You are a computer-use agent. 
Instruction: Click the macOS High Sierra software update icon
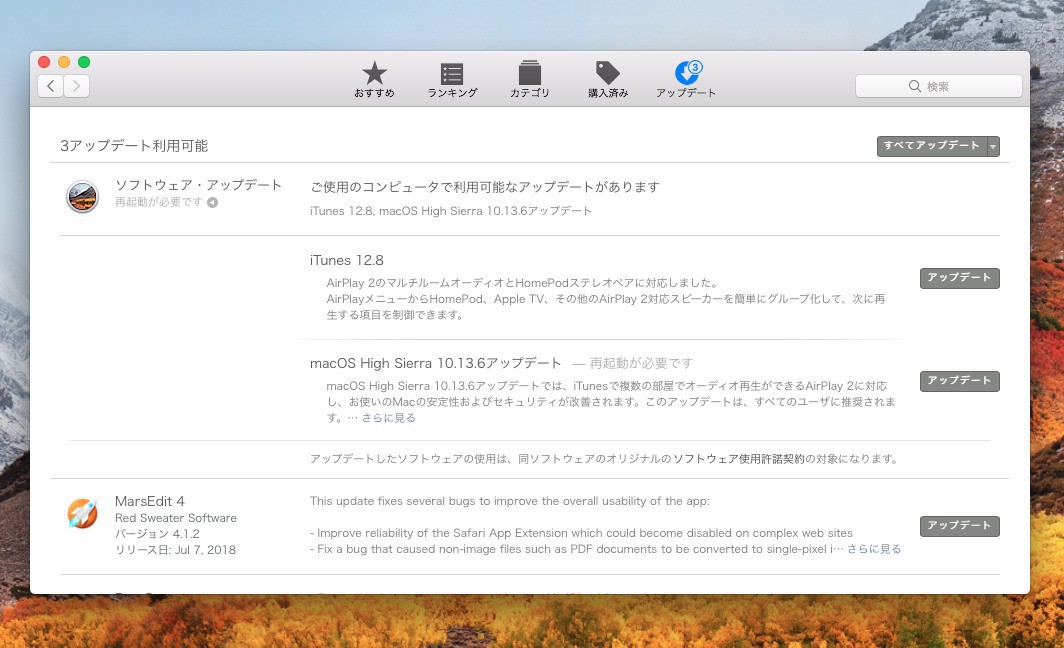tap(82, 197)
